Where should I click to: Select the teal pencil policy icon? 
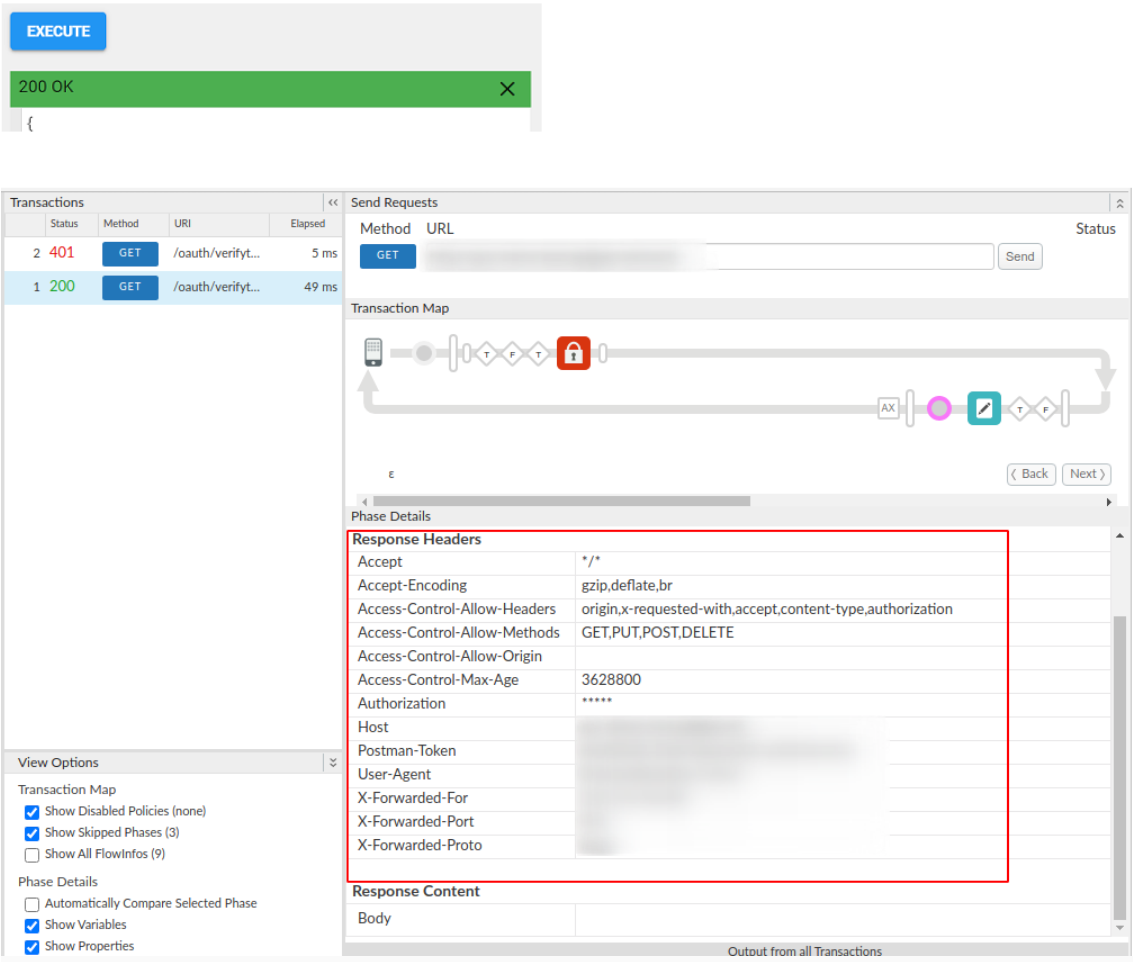[984, 408]
